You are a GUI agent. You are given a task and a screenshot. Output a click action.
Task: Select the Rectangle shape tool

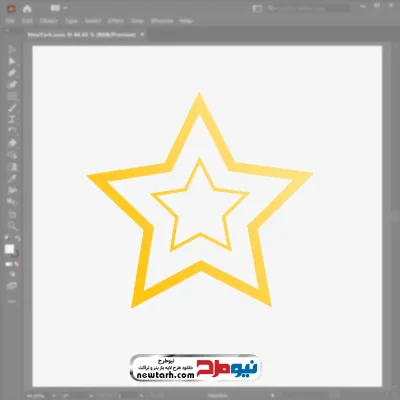tap(12, 97)
